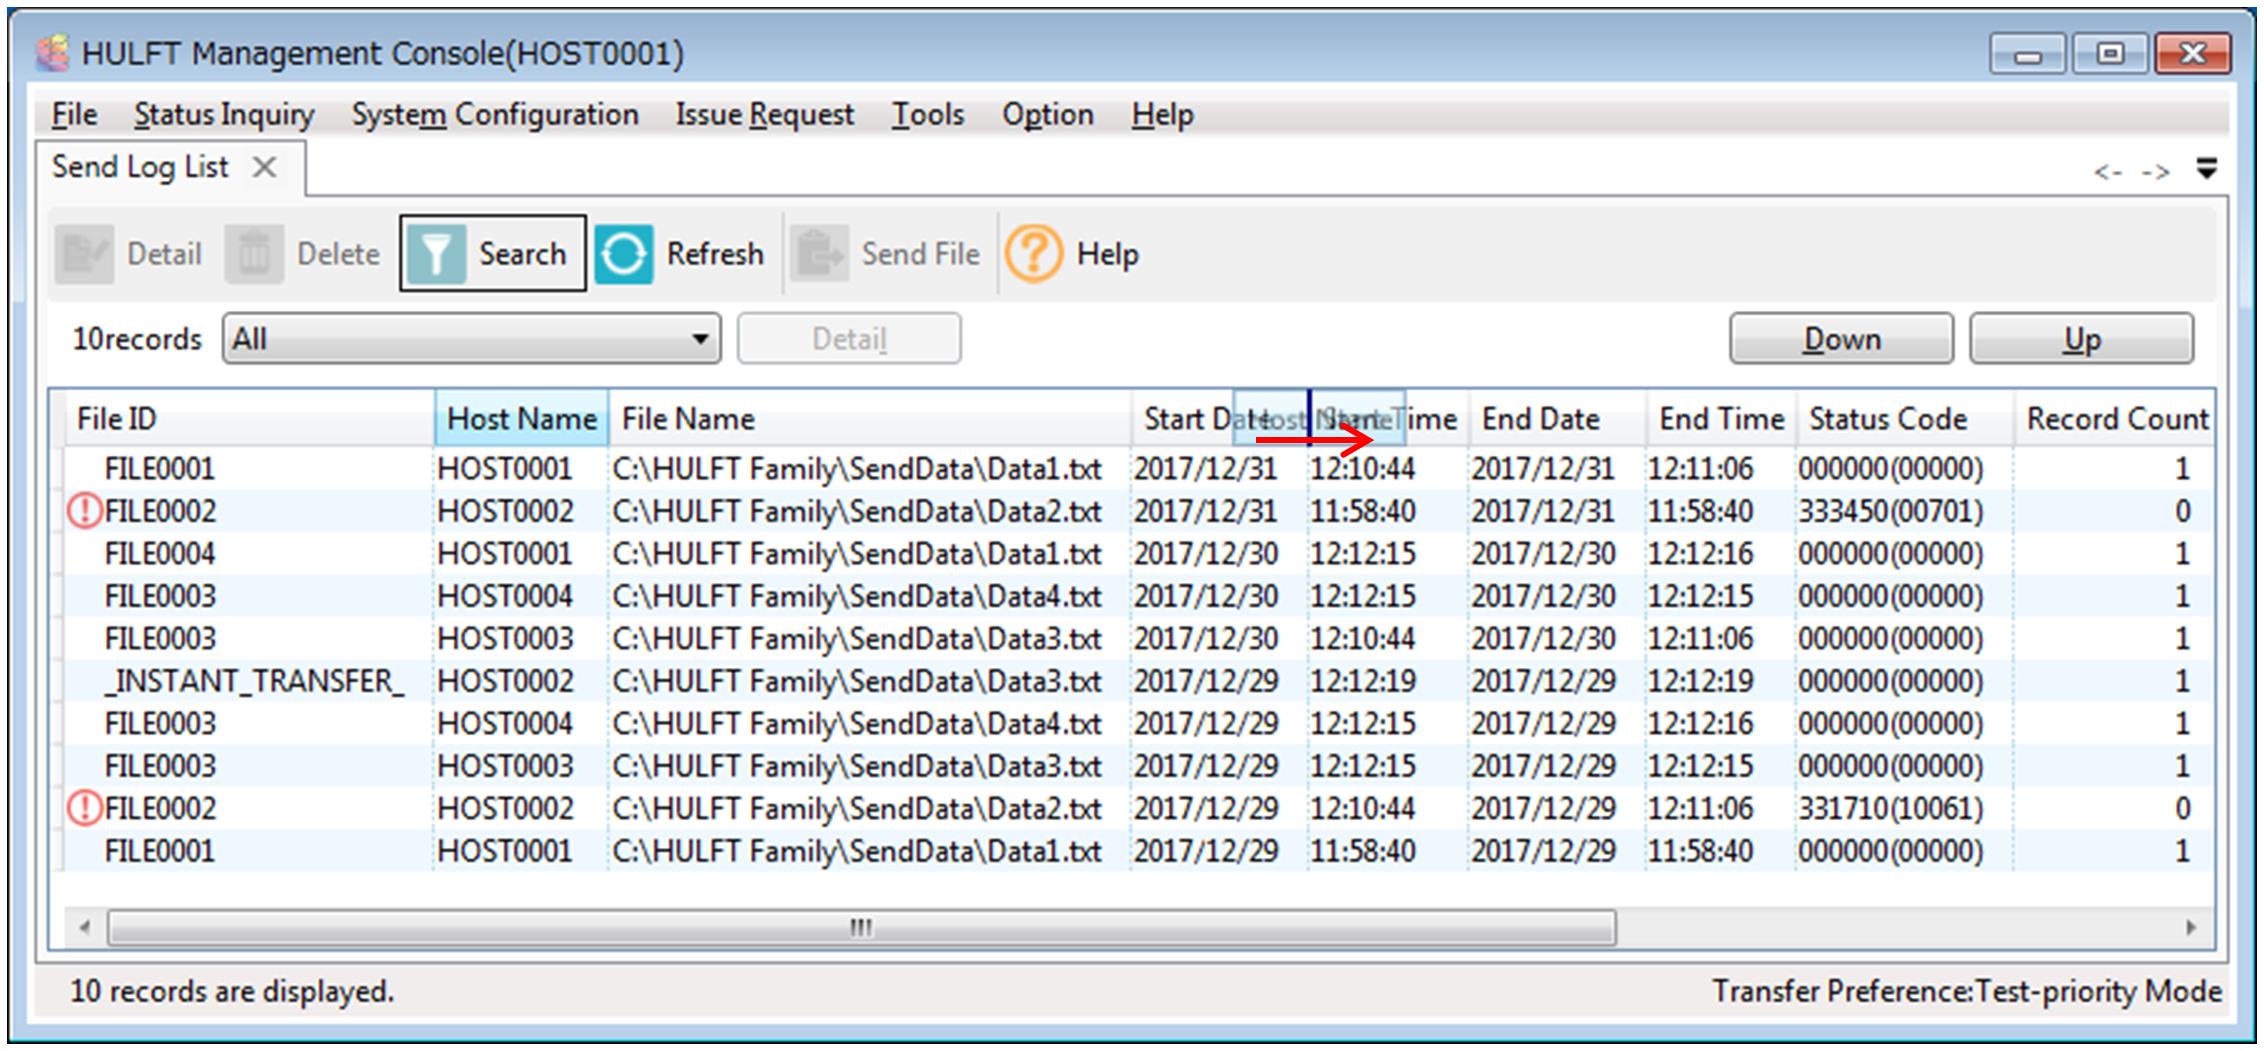This screenshot has width=2264, height=1051.
Task: Click error icon beside FILE0002 with status 331710(10061)
Action: pyautogui.click(x=85, y=808)
